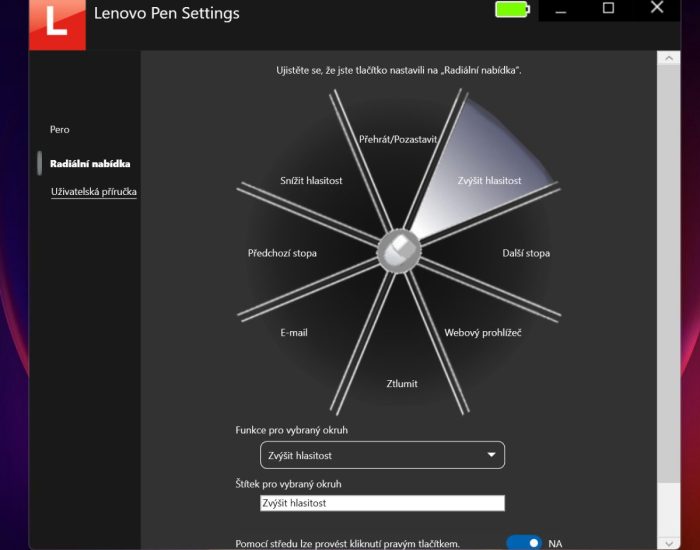Pick the Webový prohlížeč radial segment

pos(482,332)
